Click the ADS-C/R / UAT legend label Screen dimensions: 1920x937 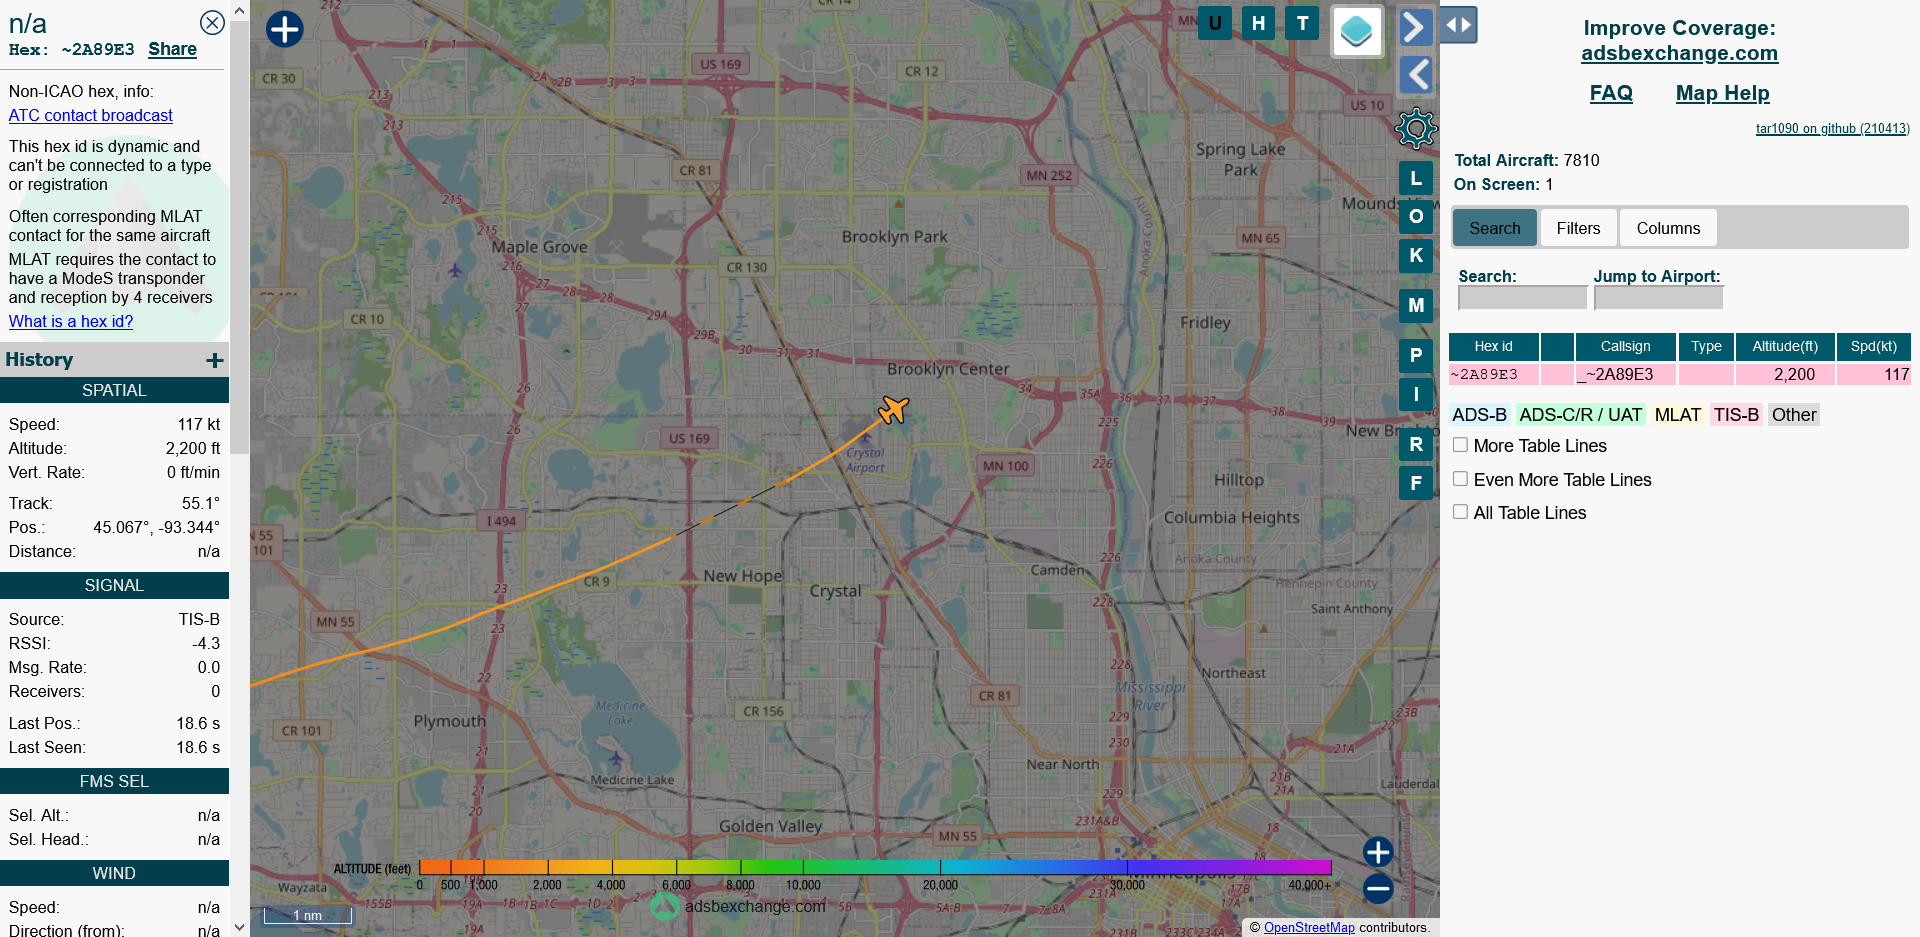1580,415
